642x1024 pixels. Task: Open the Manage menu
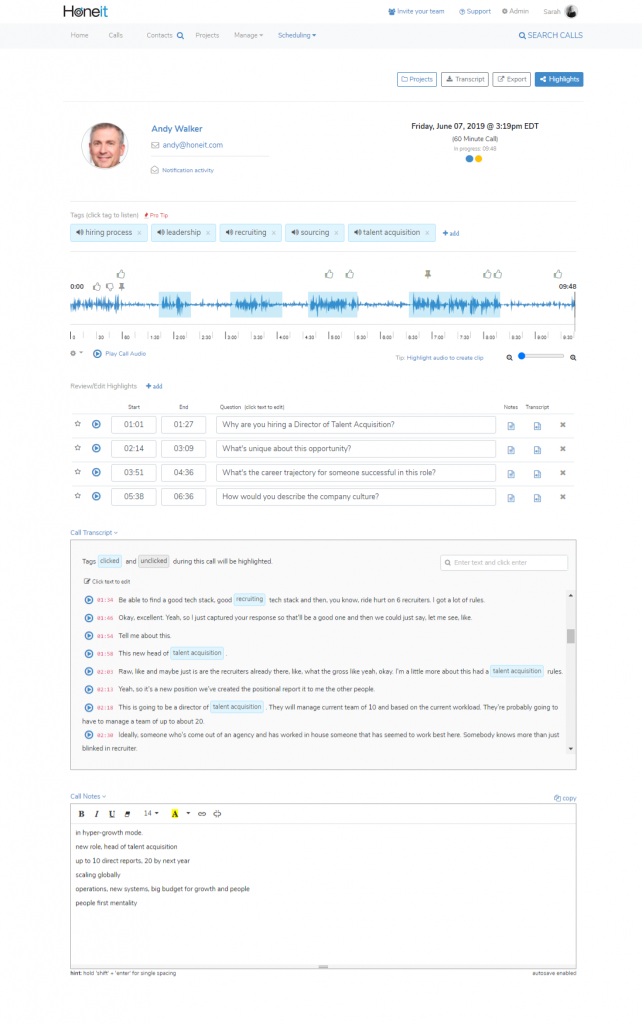pyautogui.click(x=248, y=35)
